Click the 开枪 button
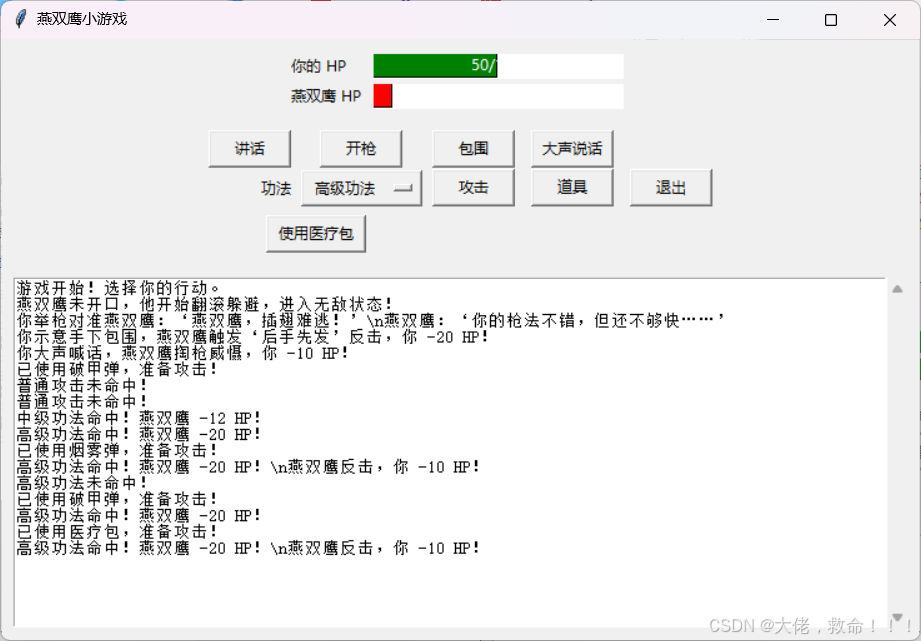The height and width of the screenshot is (641, 921). (x=361, y=149)
